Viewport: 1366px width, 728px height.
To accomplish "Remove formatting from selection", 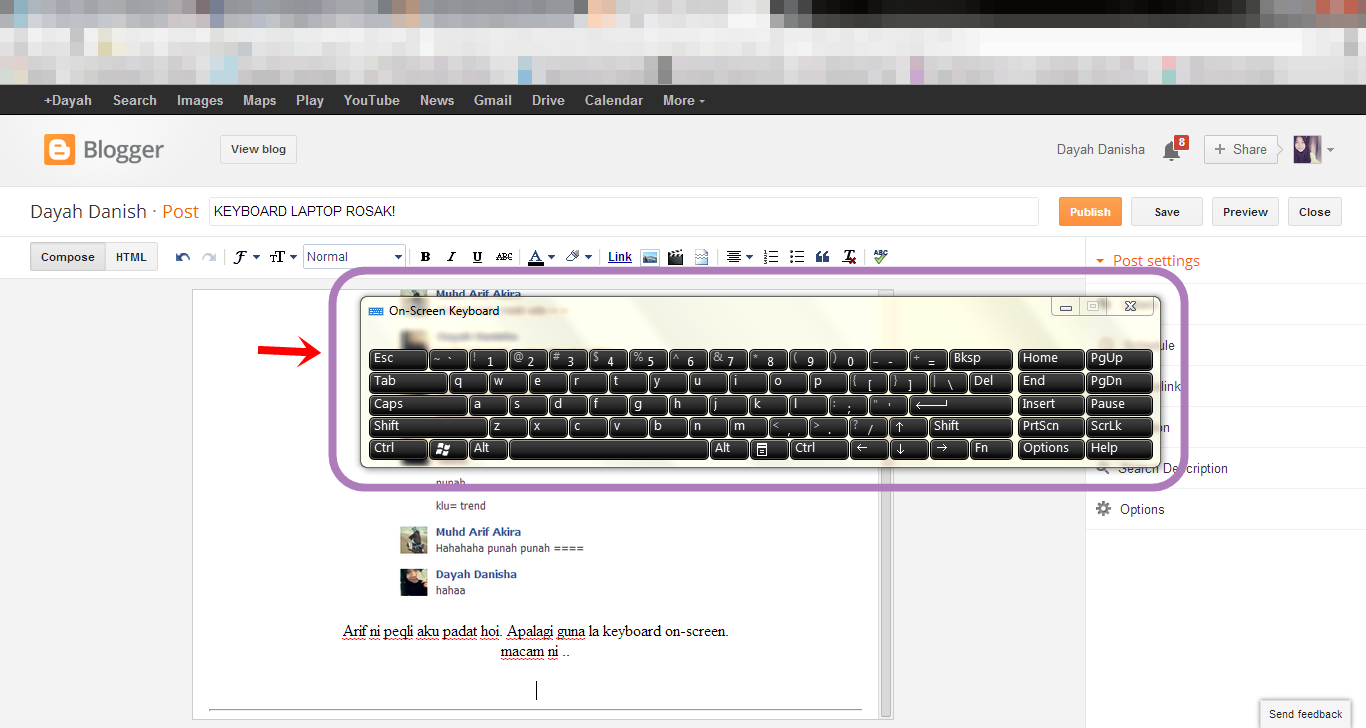I will tap(849, 257).
